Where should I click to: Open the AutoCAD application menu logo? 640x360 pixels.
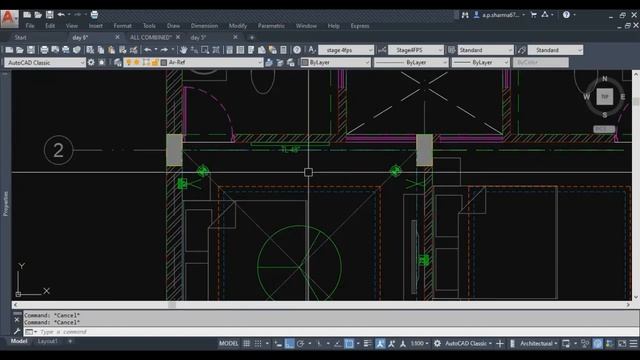(9, 18)
